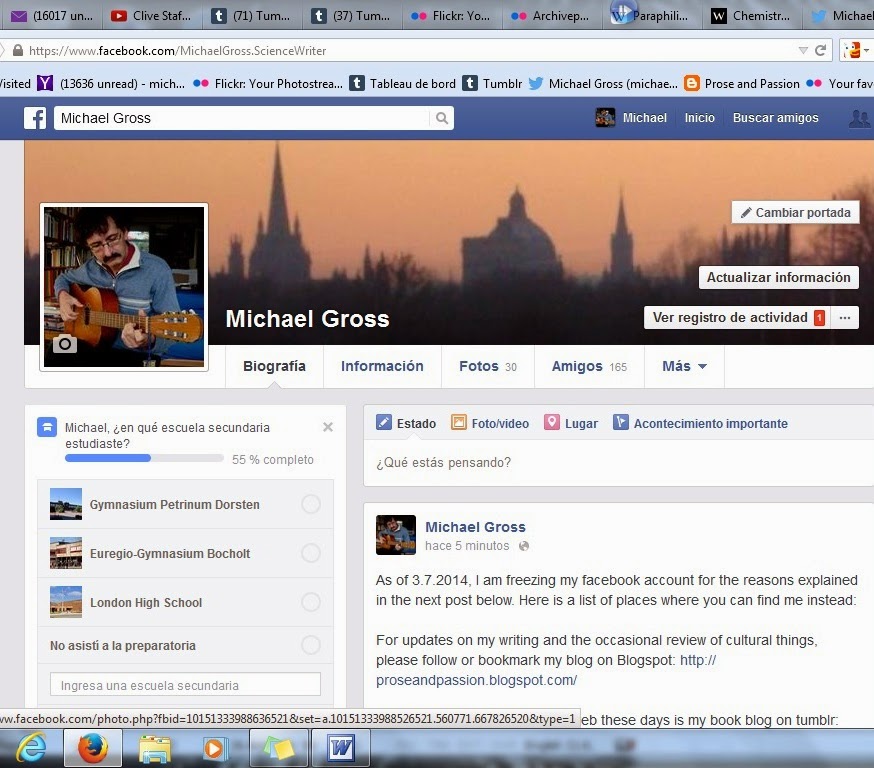Click the profile picture with guitar
Screen dimensions: 874x768
[x=124, y=287]
